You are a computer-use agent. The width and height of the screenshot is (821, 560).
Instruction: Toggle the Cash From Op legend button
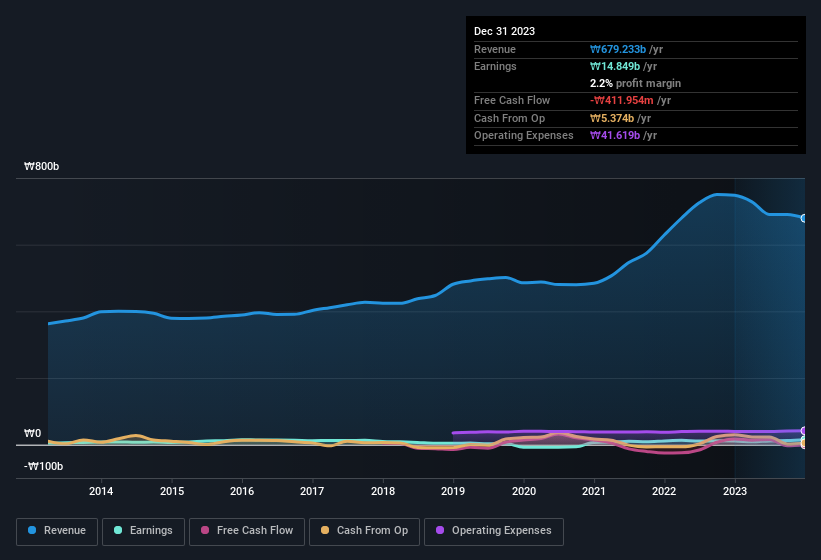click(364, 531)
